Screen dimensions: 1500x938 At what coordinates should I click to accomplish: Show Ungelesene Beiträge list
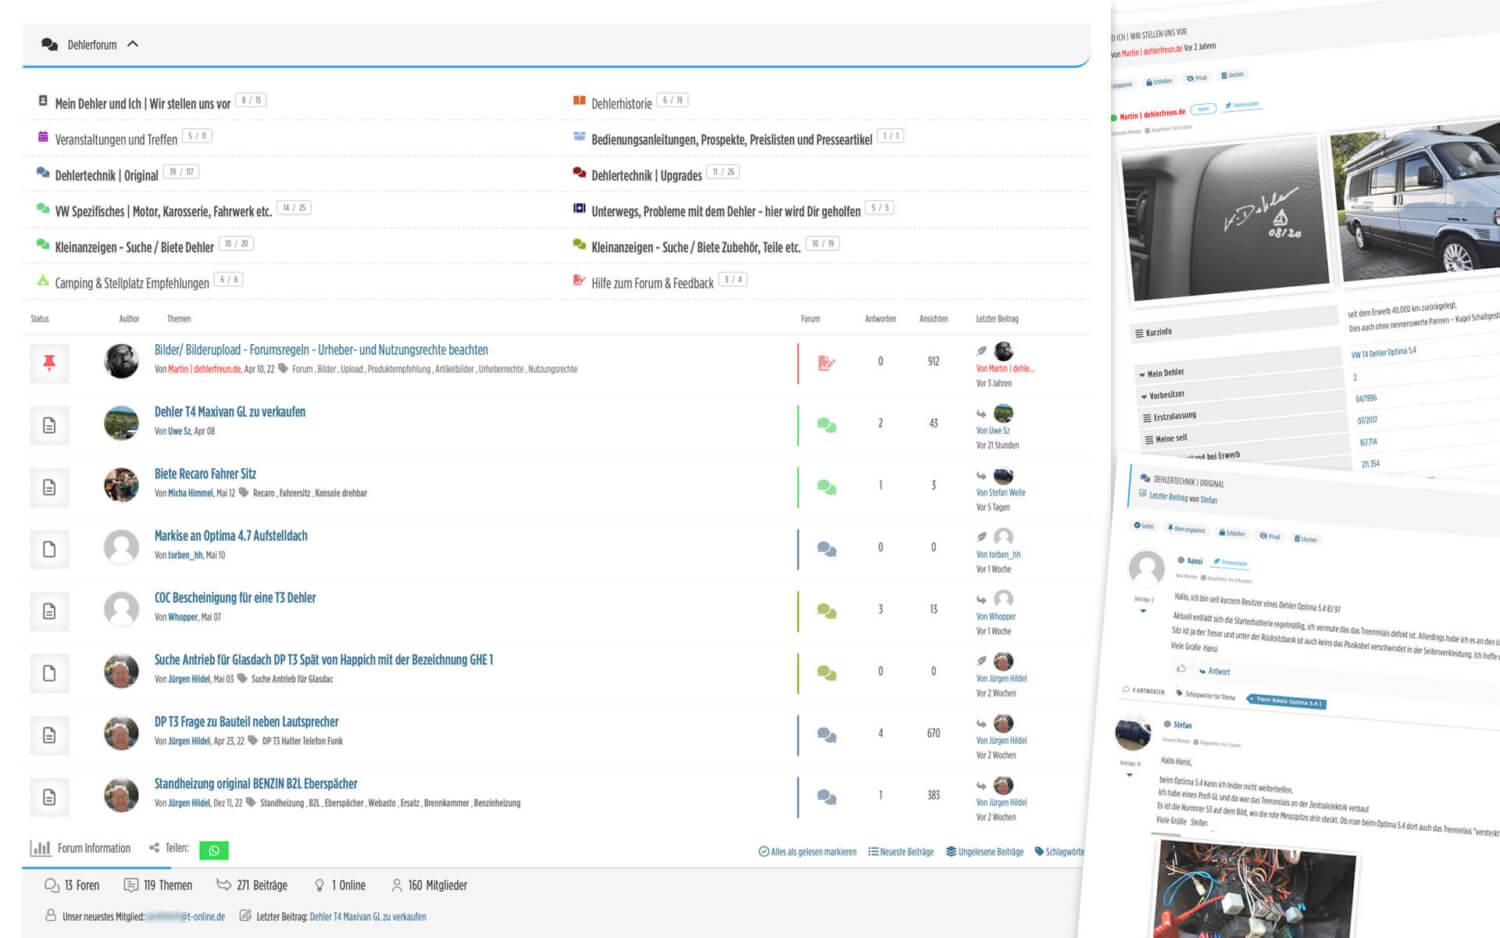[985, 852]
